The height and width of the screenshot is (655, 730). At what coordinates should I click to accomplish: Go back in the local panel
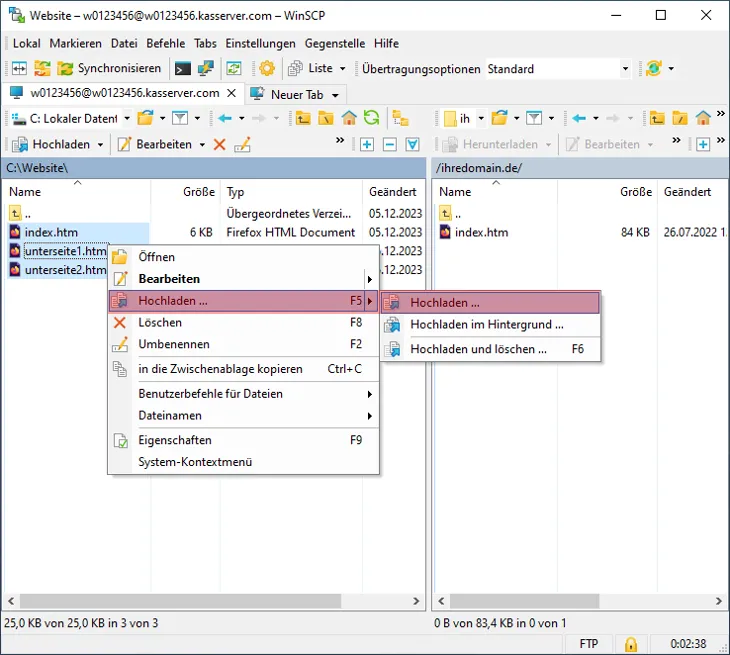click(x=225, y=118)
